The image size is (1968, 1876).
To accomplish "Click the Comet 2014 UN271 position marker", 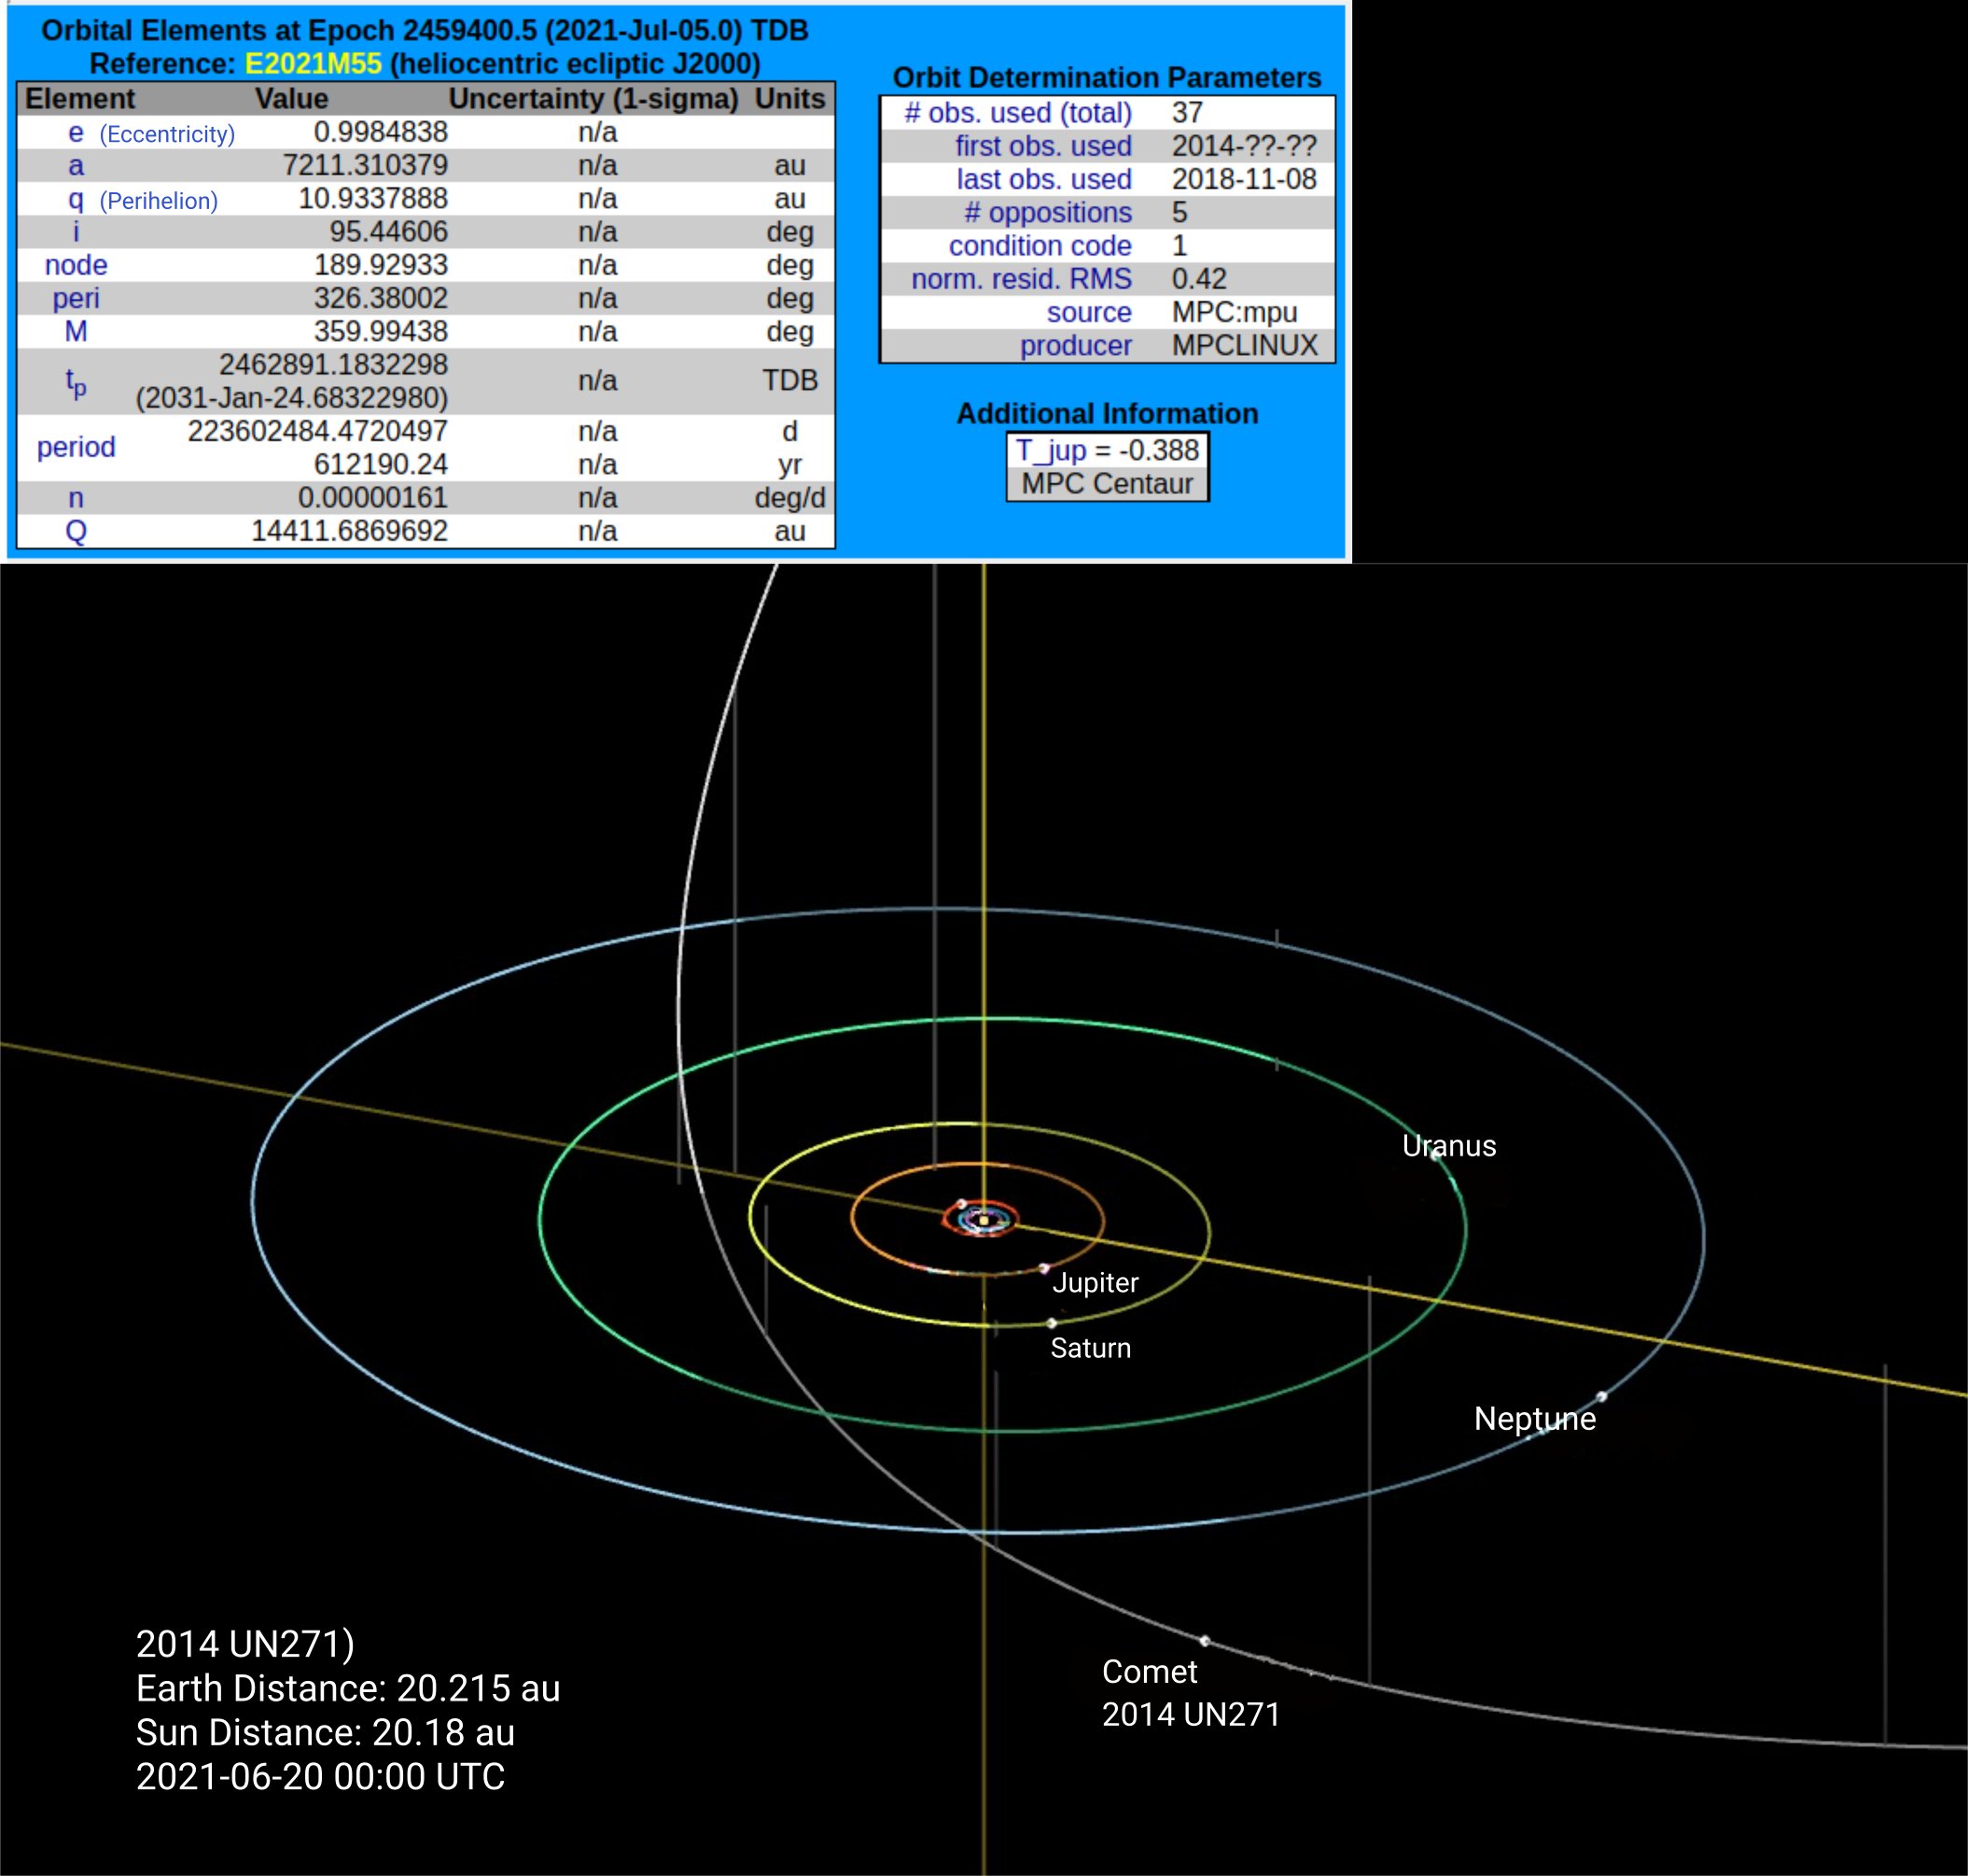I will pos(1205,1641).
